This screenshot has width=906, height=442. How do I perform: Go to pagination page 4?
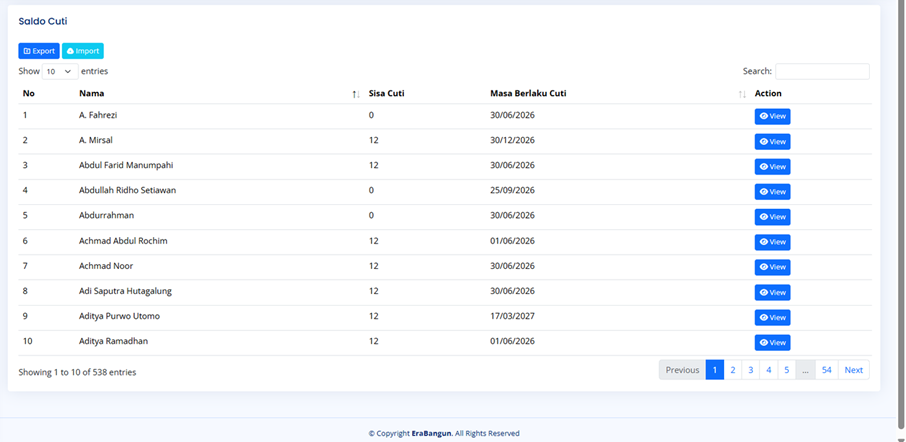click(768, 370)
